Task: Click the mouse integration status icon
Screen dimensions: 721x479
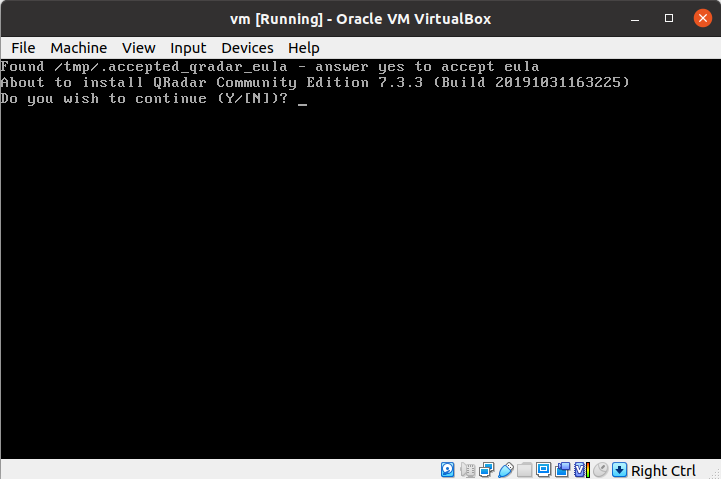Action: click(x=601, y=470)
